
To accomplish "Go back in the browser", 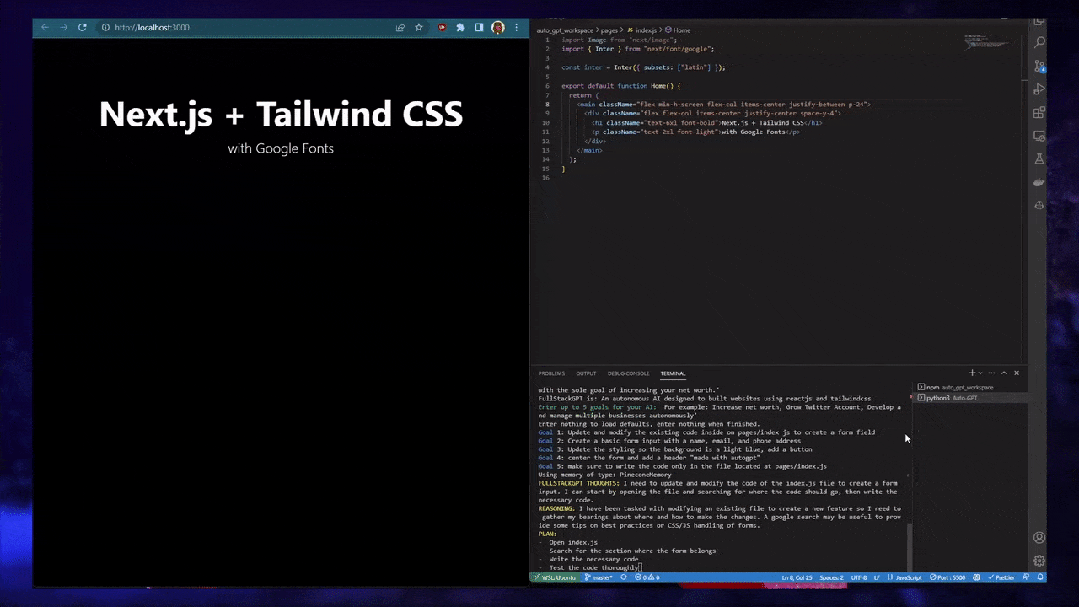I will 45,28.
